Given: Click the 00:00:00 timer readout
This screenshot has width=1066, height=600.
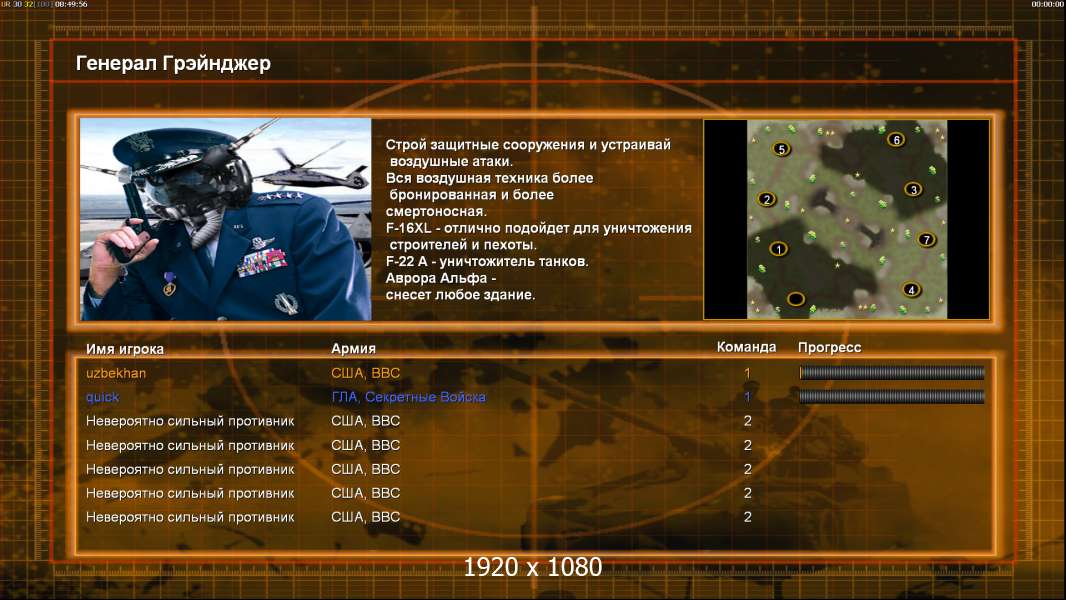Looking at the screenshot, I should pyautogui.click(x=1048, y=4).
